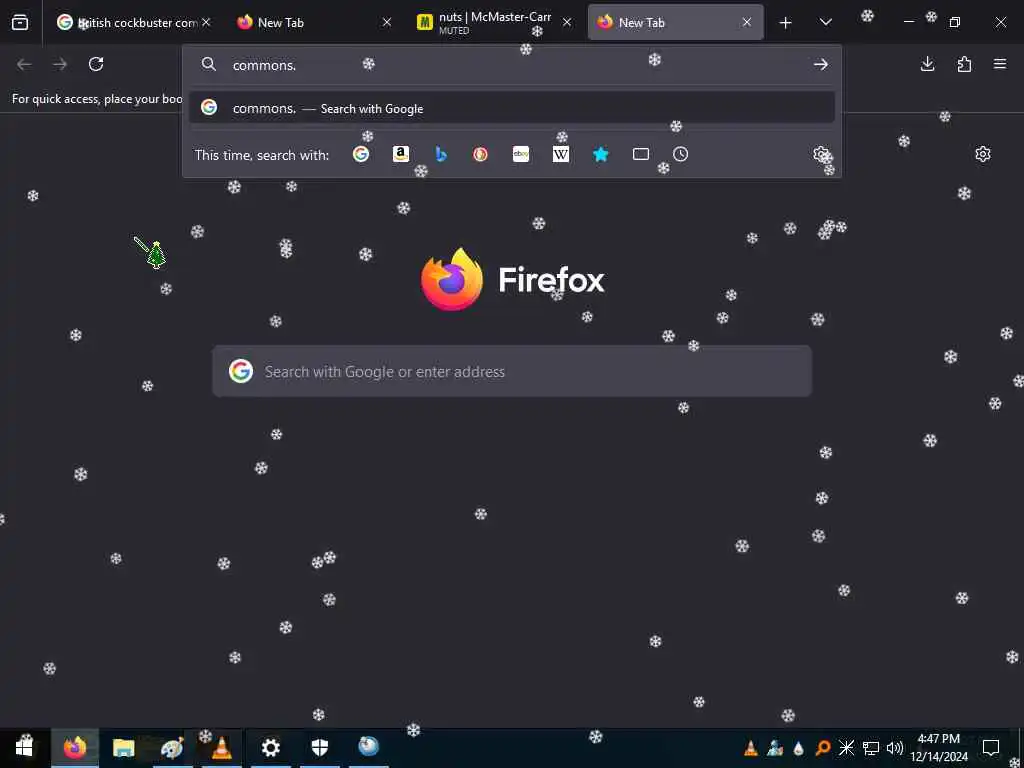This screenshot has height=768, width=1024.
Task: Reload the current page
Action: click(x=96, y=64)
